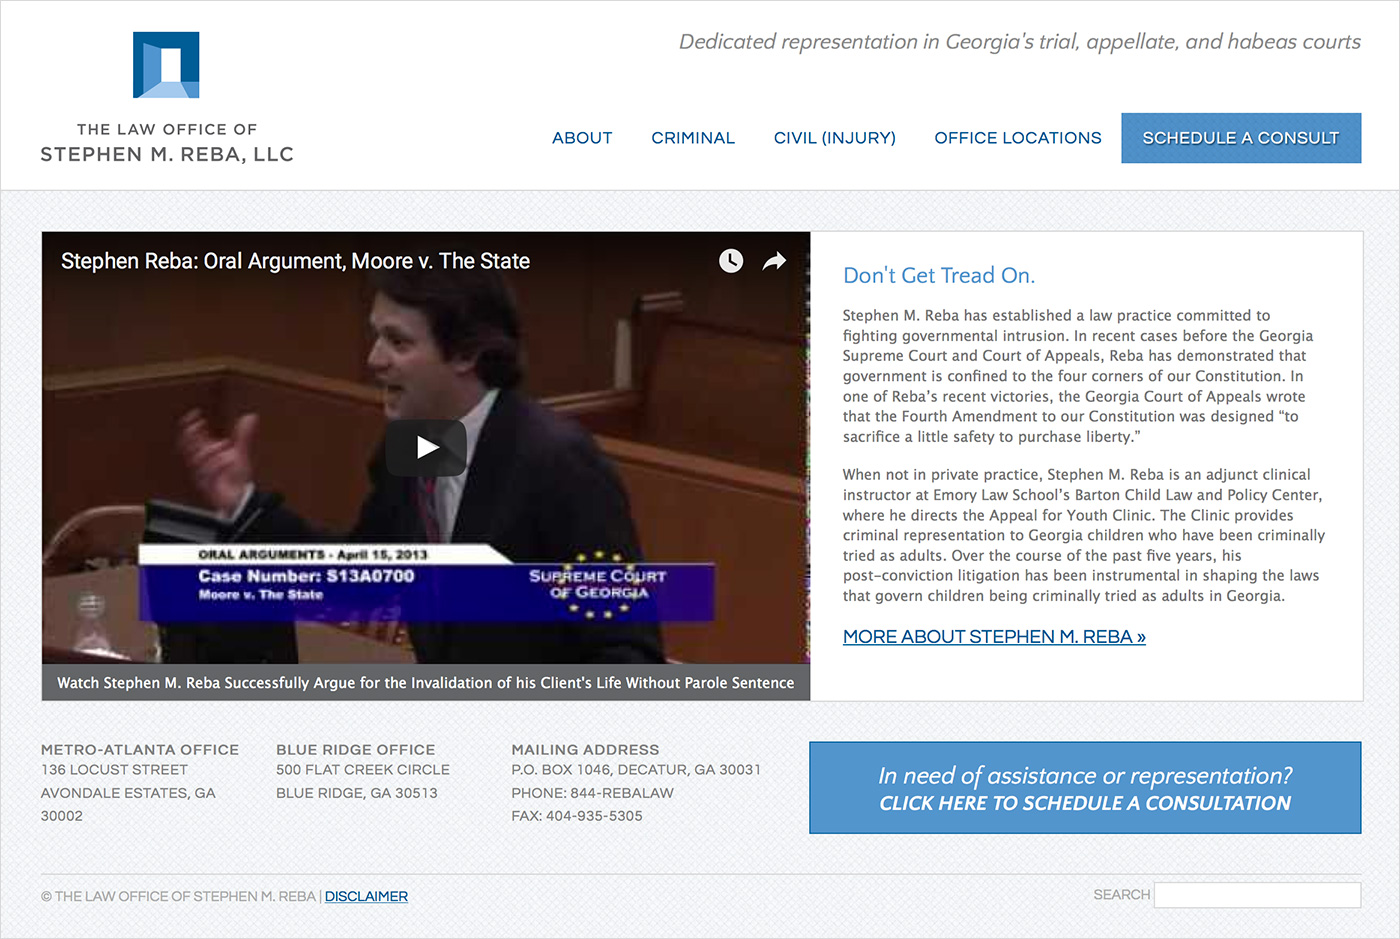This screenshot has width=1400, height=939.
Task: Click the Dedicated representation tagline
Action: (x=1020, y=42)
